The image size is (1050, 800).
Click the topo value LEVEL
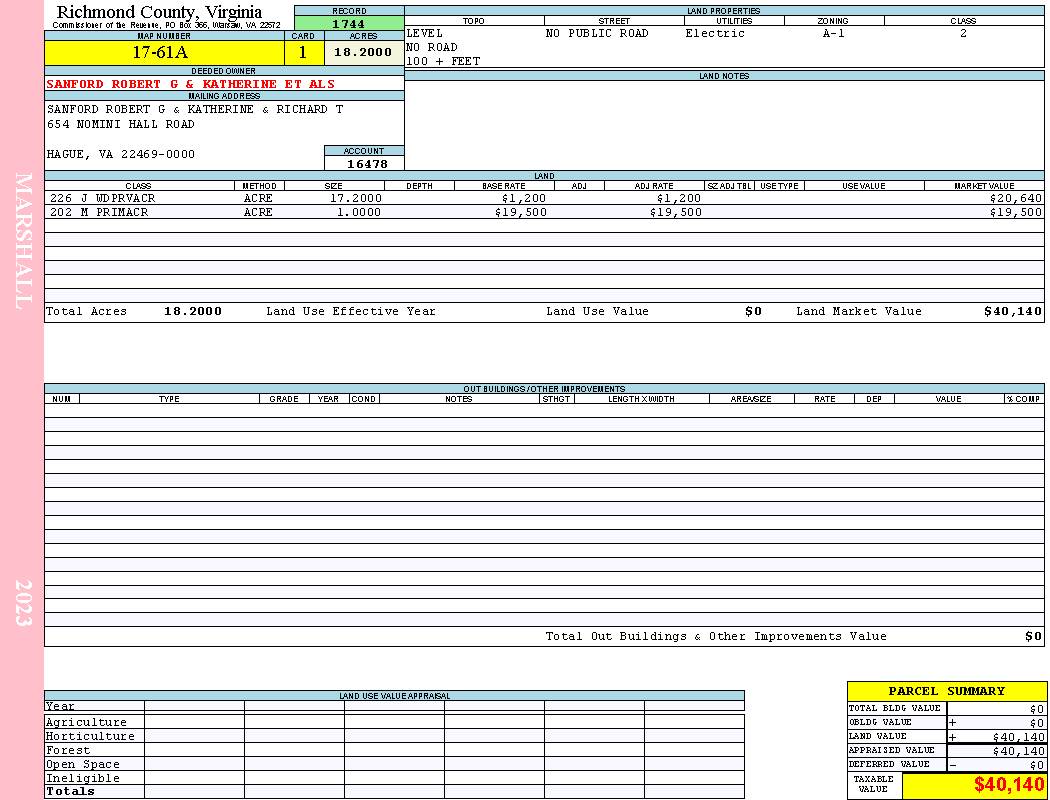click(x=425, y=33)
